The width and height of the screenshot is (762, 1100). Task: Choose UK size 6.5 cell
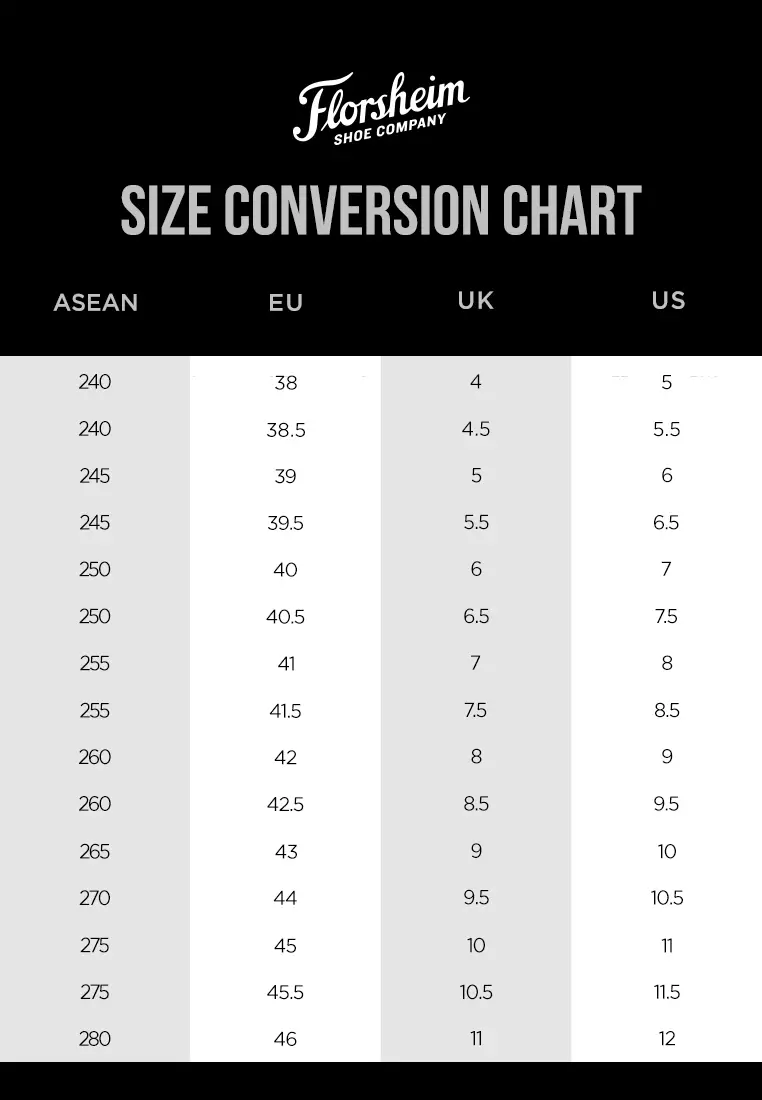[476, 616]
